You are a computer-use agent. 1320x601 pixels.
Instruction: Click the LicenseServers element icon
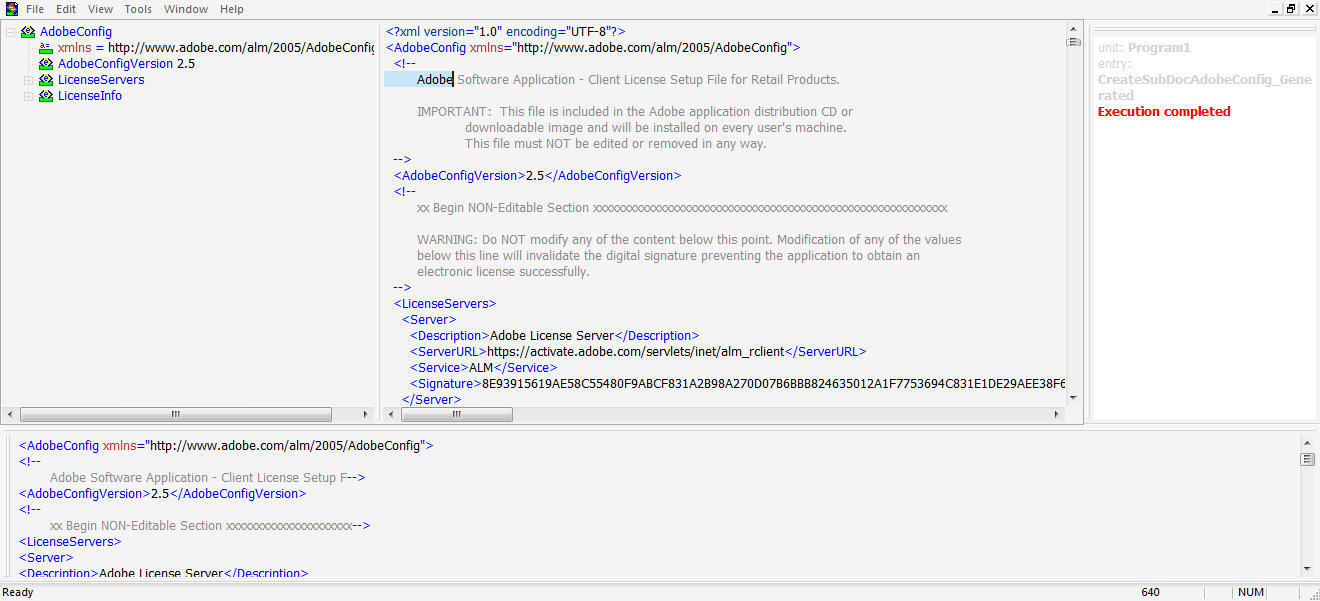46,79
